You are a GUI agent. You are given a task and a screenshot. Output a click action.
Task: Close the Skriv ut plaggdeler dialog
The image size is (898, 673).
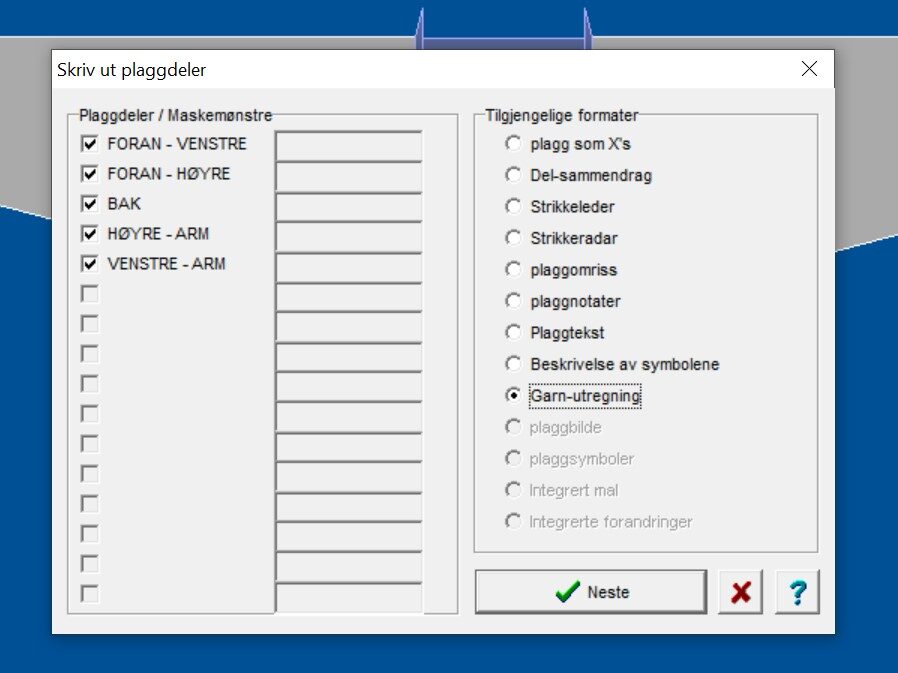point(809,69)
